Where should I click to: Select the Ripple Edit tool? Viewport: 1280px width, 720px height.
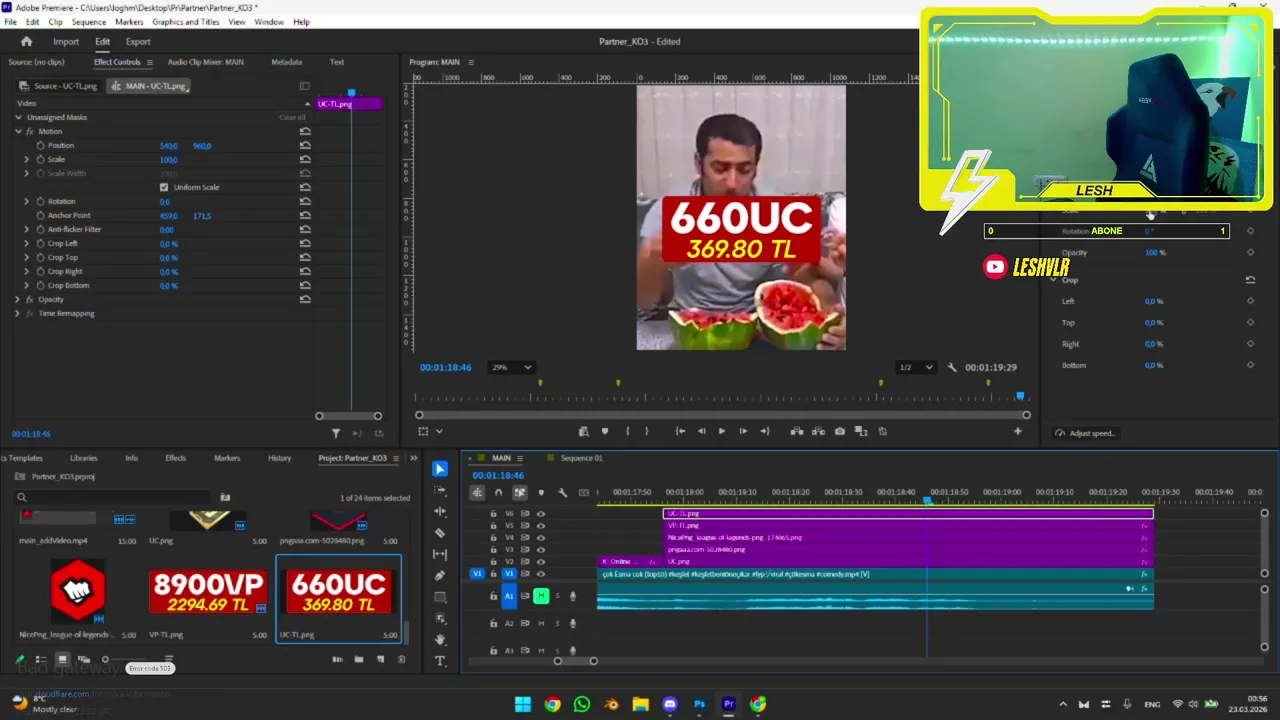tap(440, 511)
